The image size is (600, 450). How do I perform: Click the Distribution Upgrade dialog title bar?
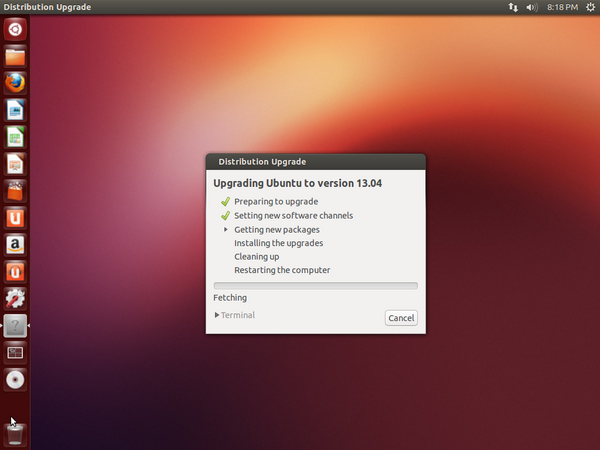[316, 162]
